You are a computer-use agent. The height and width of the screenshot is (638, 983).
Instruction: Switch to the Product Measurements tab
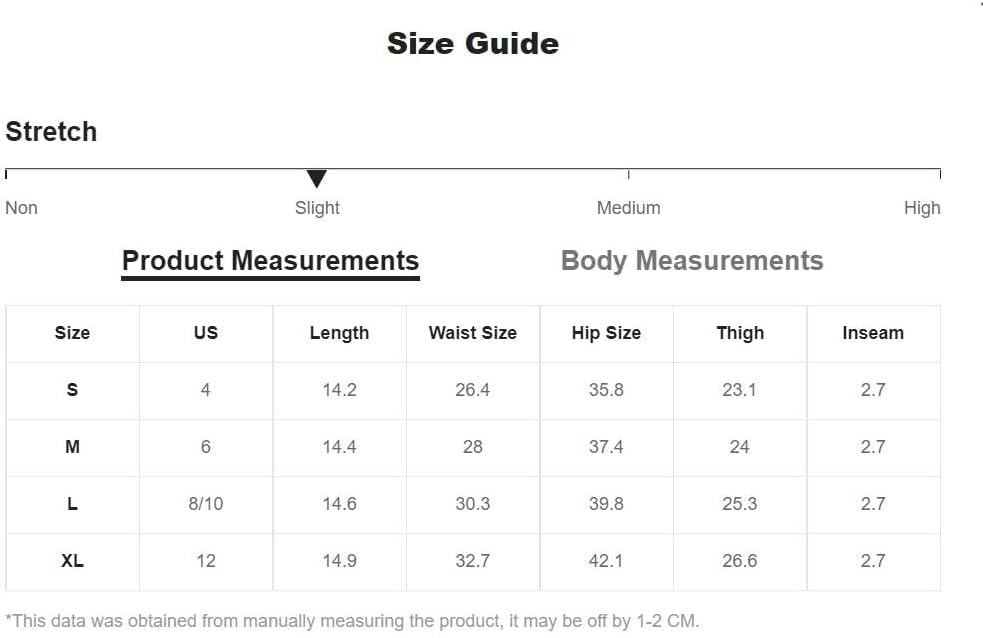[x=270, y=261]
